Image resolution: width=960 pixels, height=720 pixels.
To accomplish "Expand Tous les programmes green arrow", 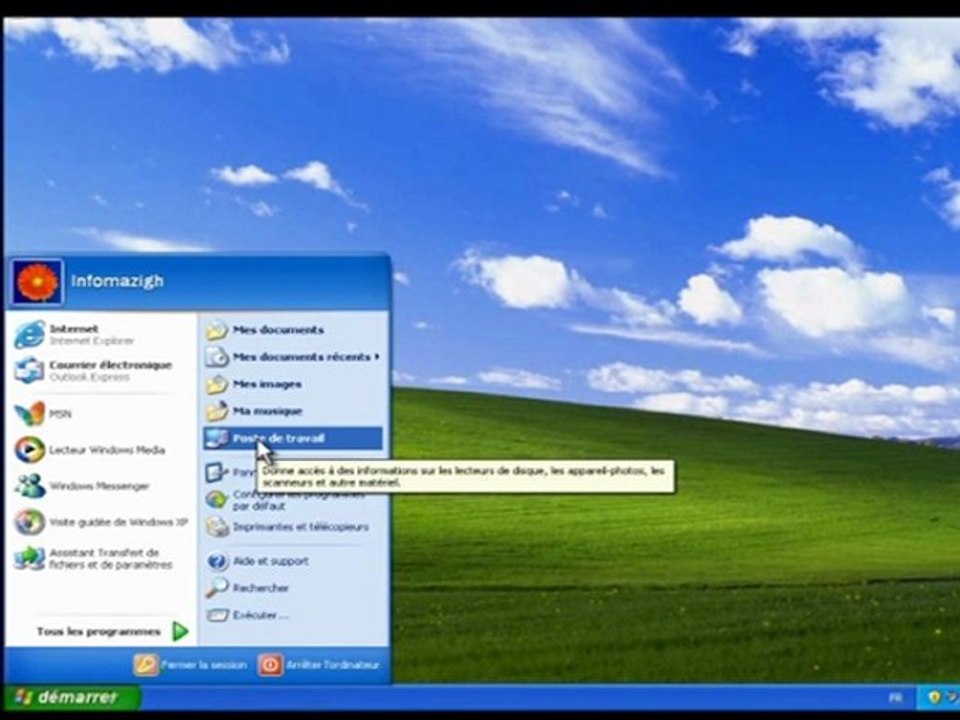I will [x=180, y=631].
